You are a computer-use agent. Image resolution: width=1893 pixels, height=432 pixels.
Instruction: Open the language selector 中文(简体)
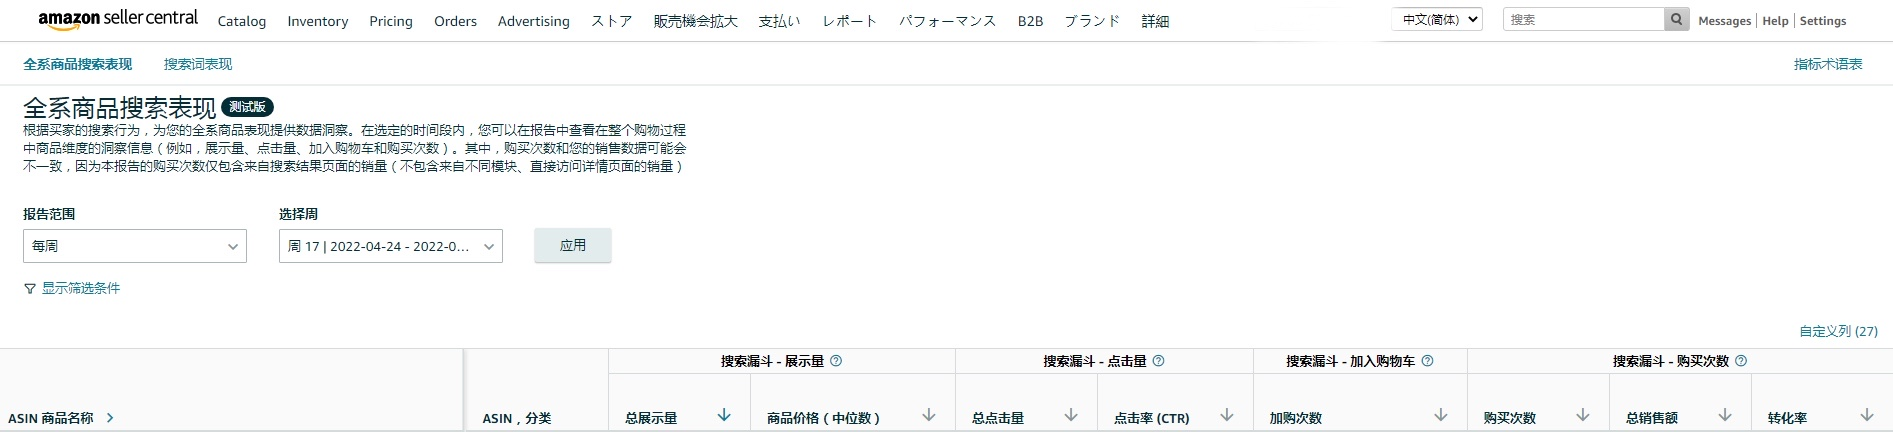[1437, 19]
